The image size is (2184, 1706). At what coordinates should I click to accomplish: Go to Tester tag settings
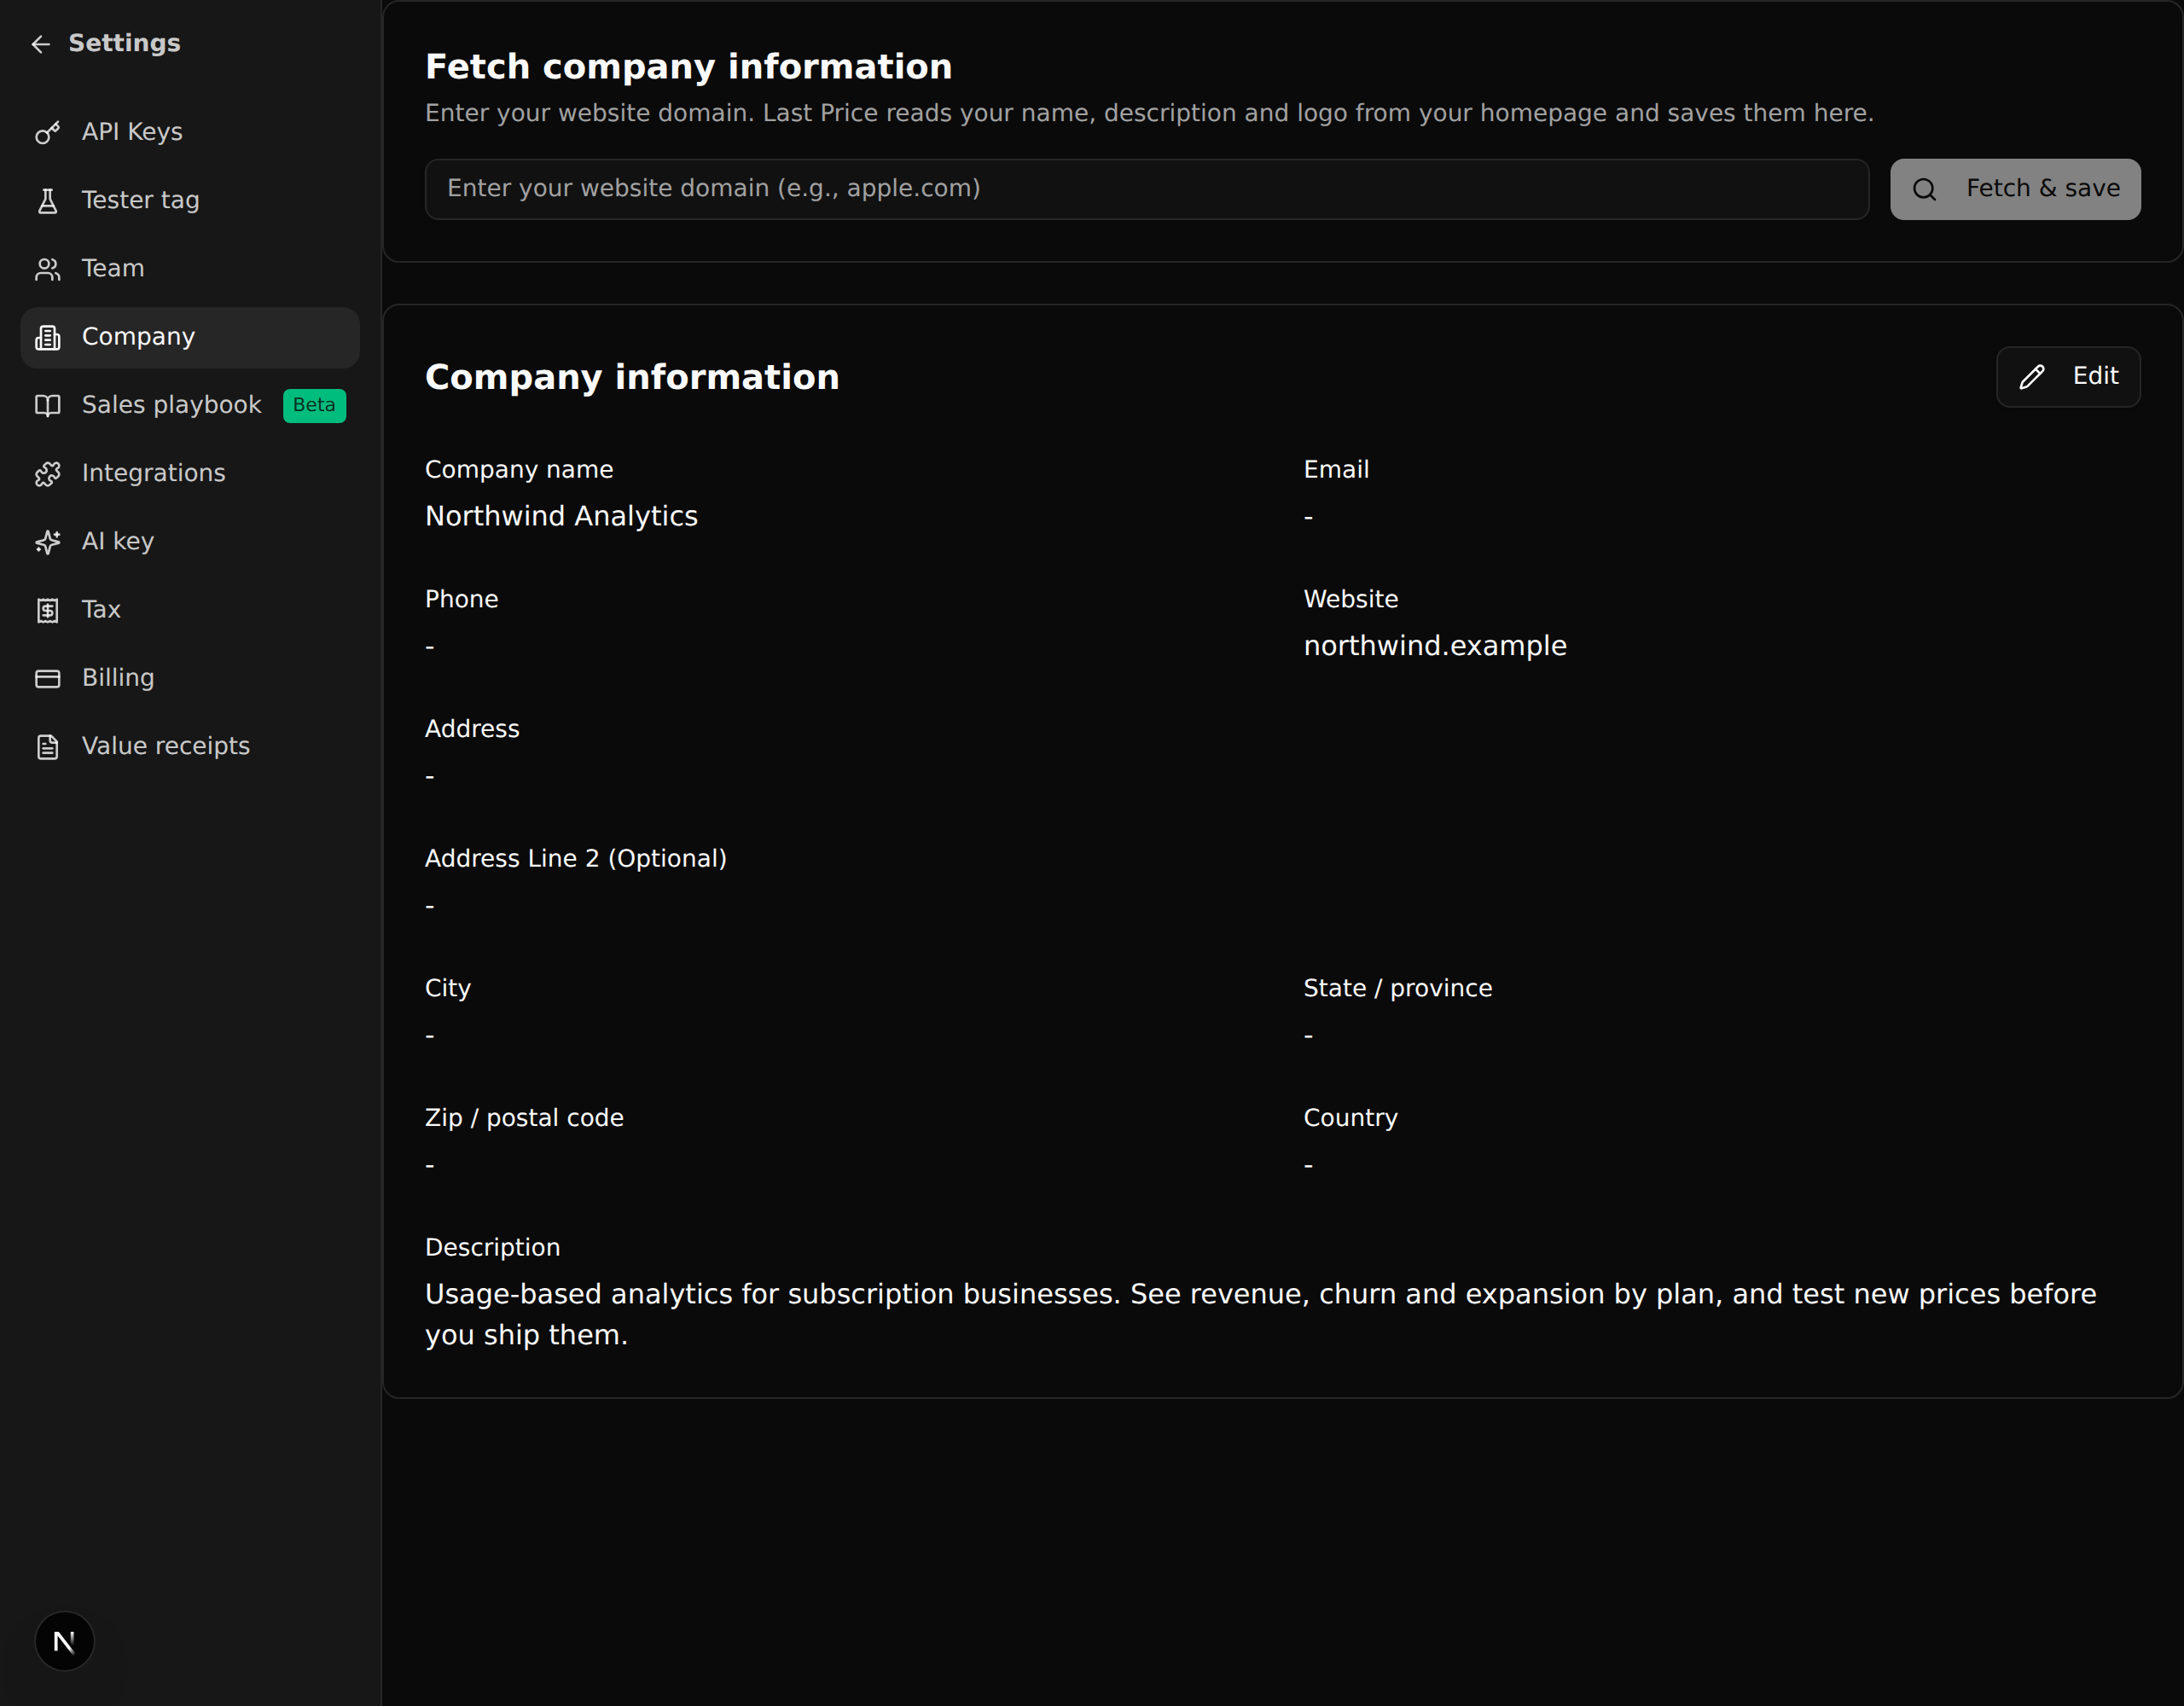pyautogui.click(x=190, y=200)
